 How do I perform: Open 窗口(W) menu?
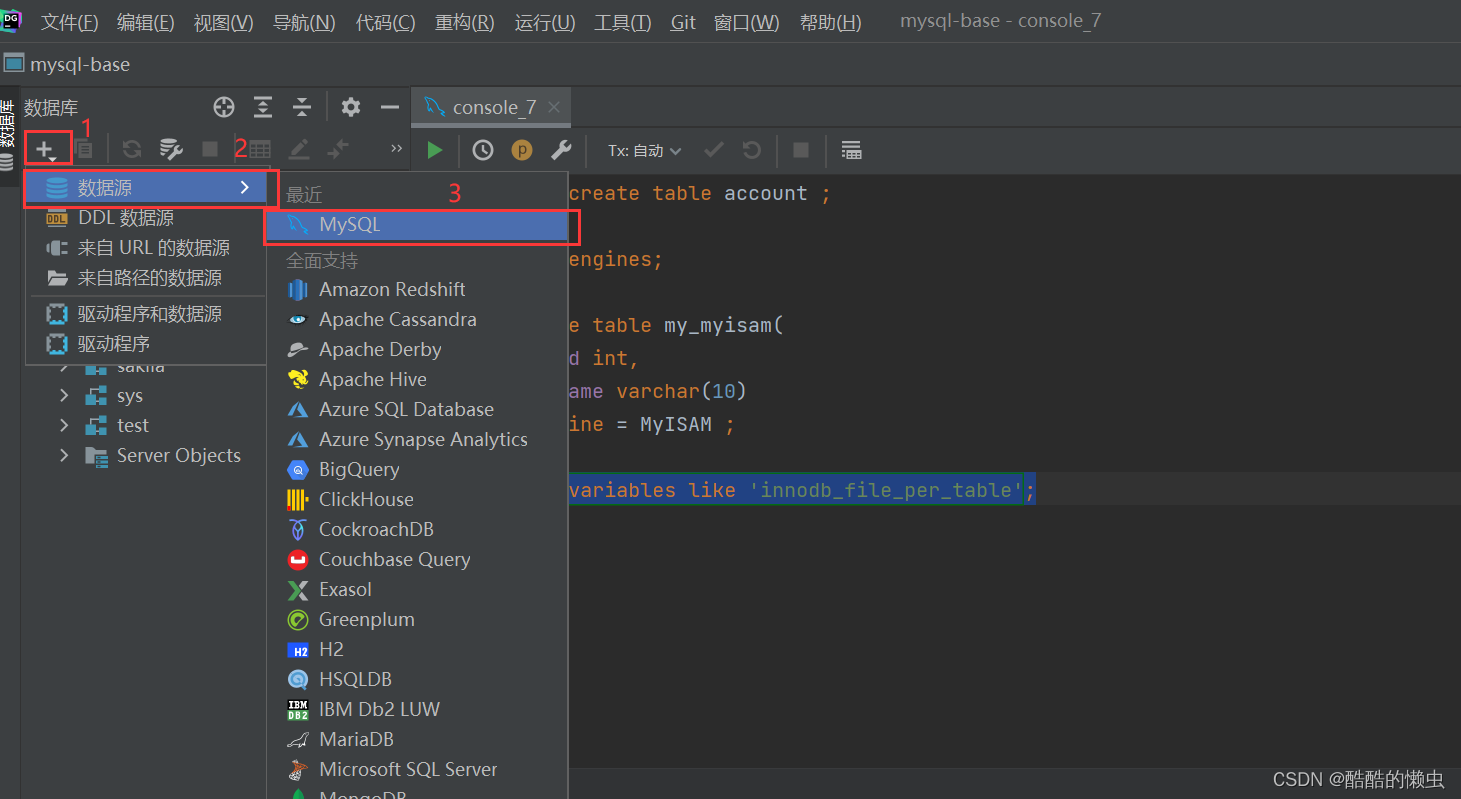pos(747,22)
